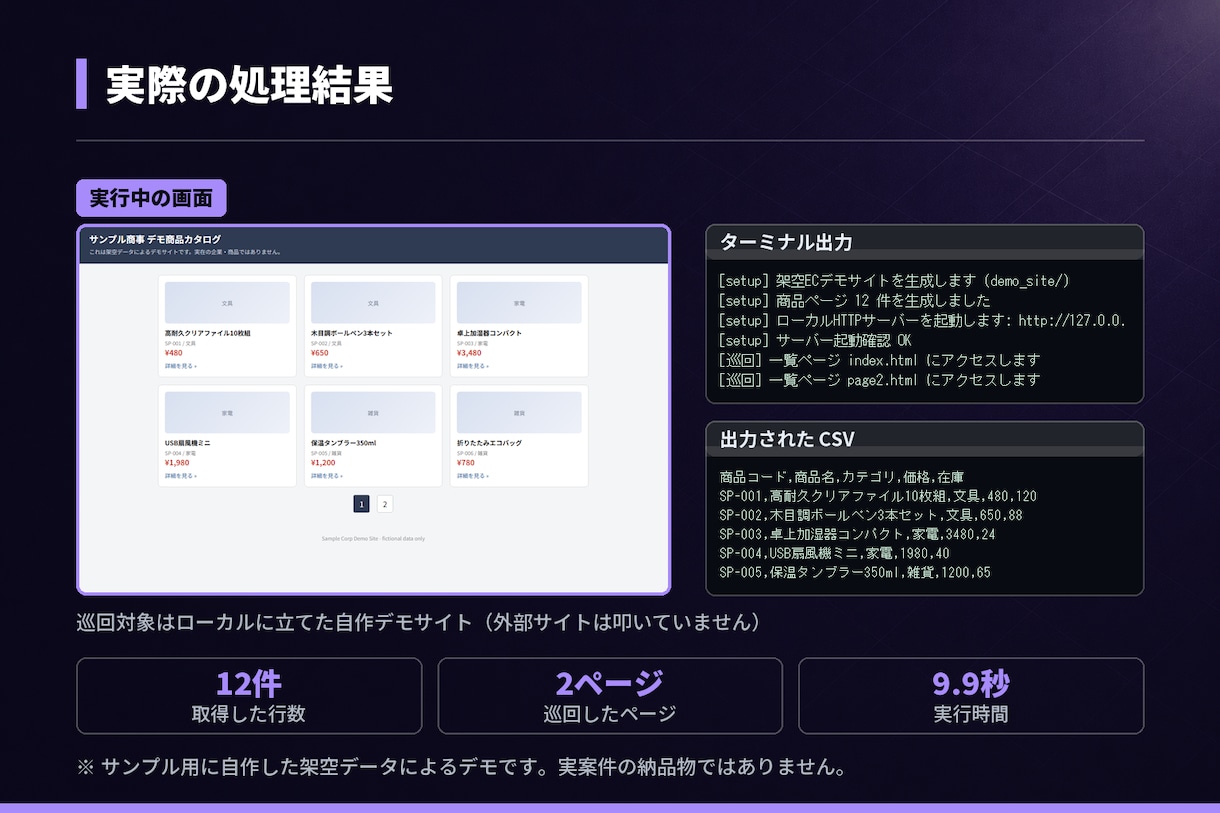Click the product name USB扇風機ミニ
Image resolution: width=1220 pixels, height=813 pixels.
(187, 443)
